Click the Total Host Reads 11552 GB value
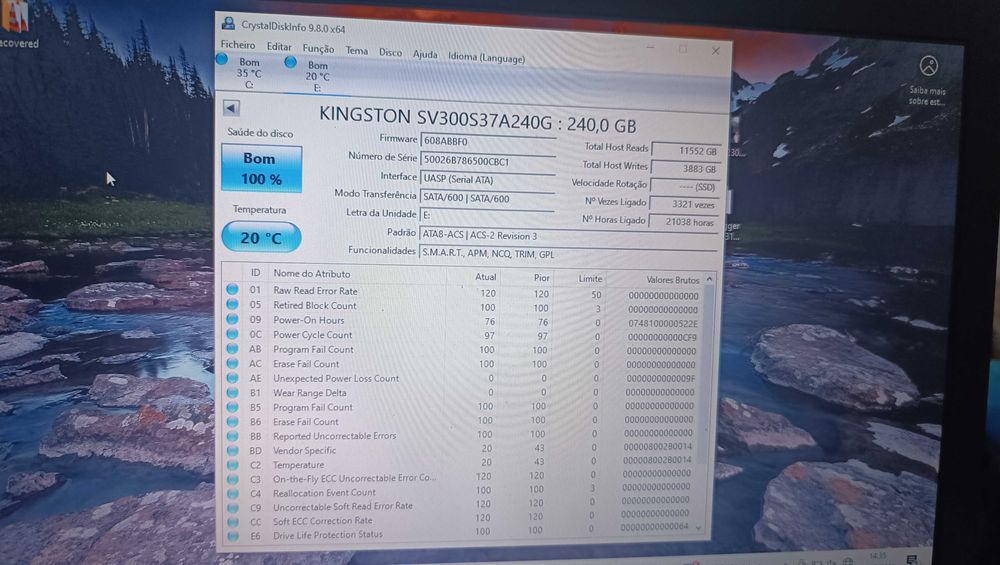This screenshot has width=1000, height=565. 686,151
